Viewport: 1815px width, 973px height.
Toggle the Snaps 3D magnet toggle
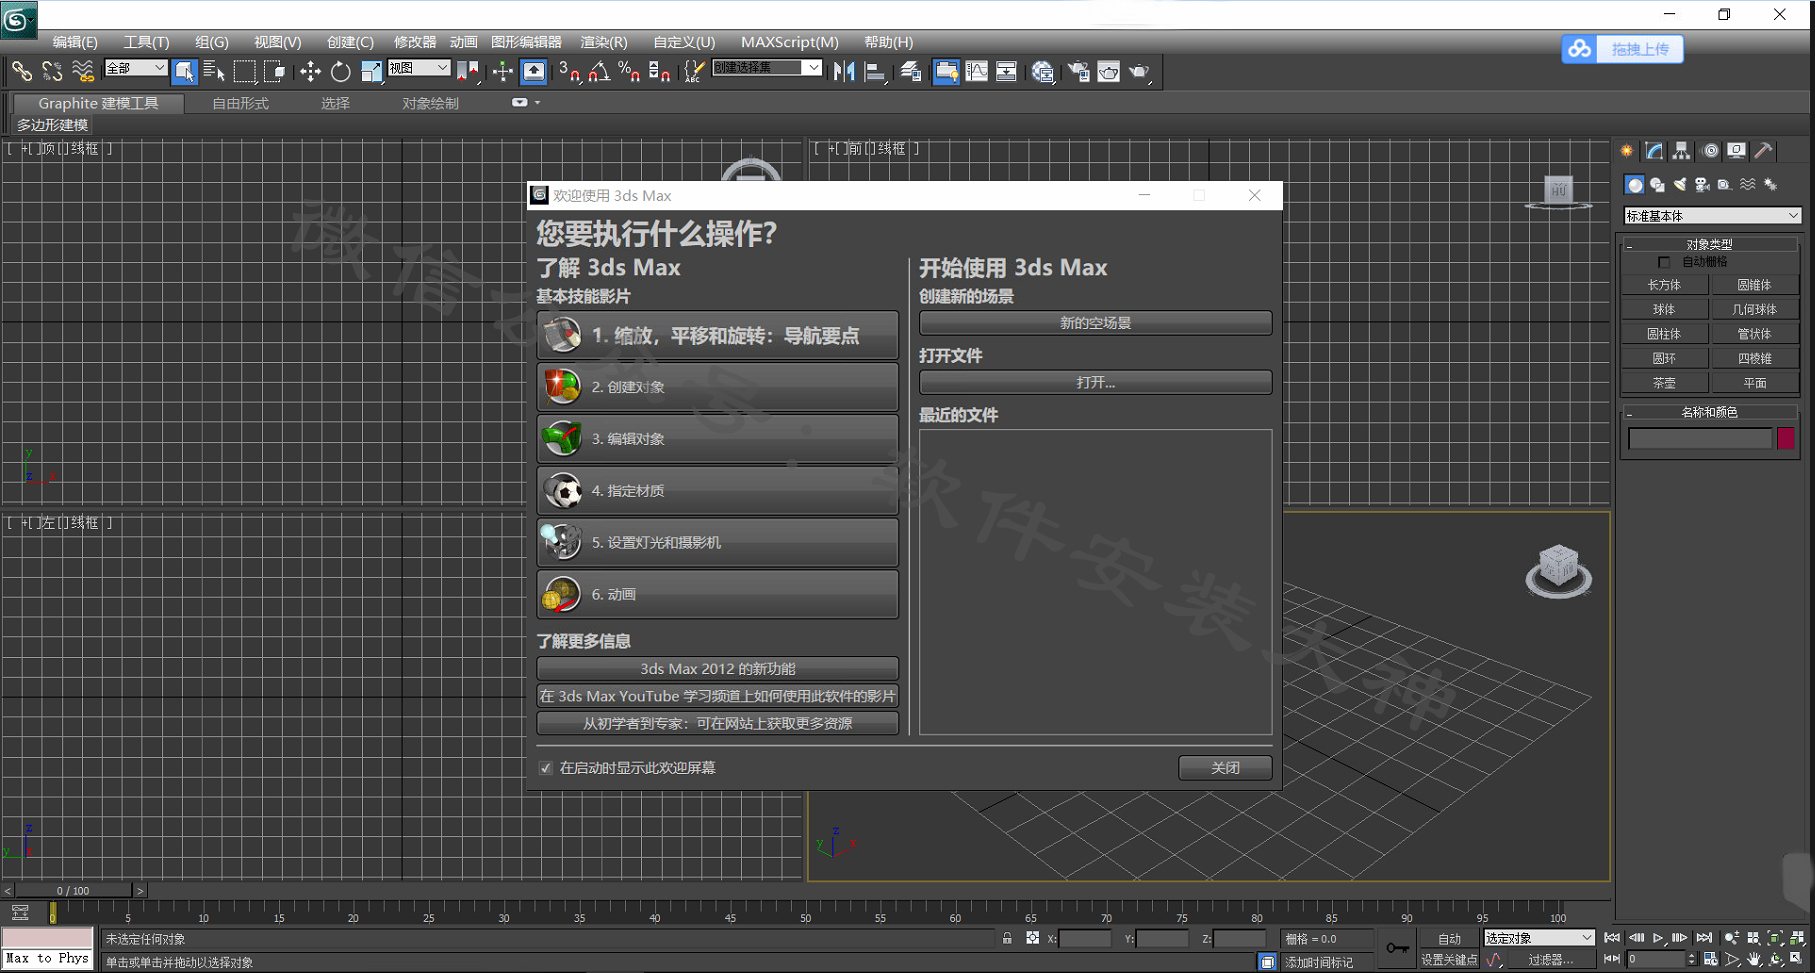570,71
